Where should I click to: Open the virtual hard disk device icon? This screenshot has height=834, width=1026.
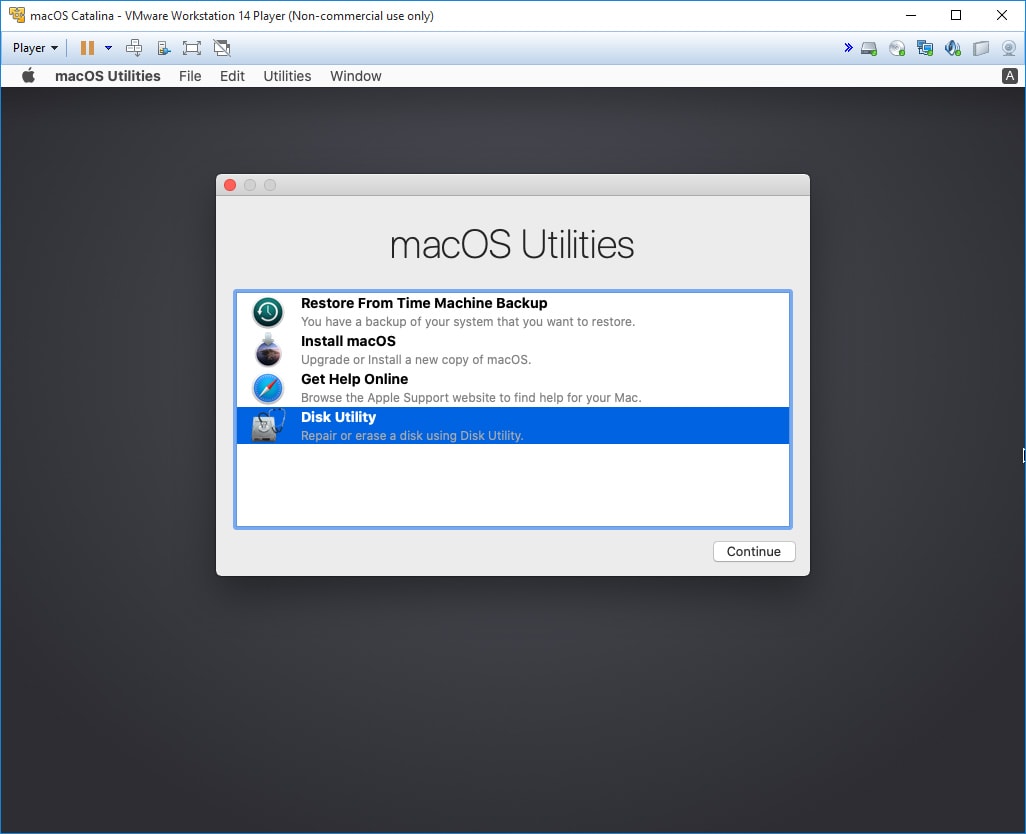coord(869,47)
